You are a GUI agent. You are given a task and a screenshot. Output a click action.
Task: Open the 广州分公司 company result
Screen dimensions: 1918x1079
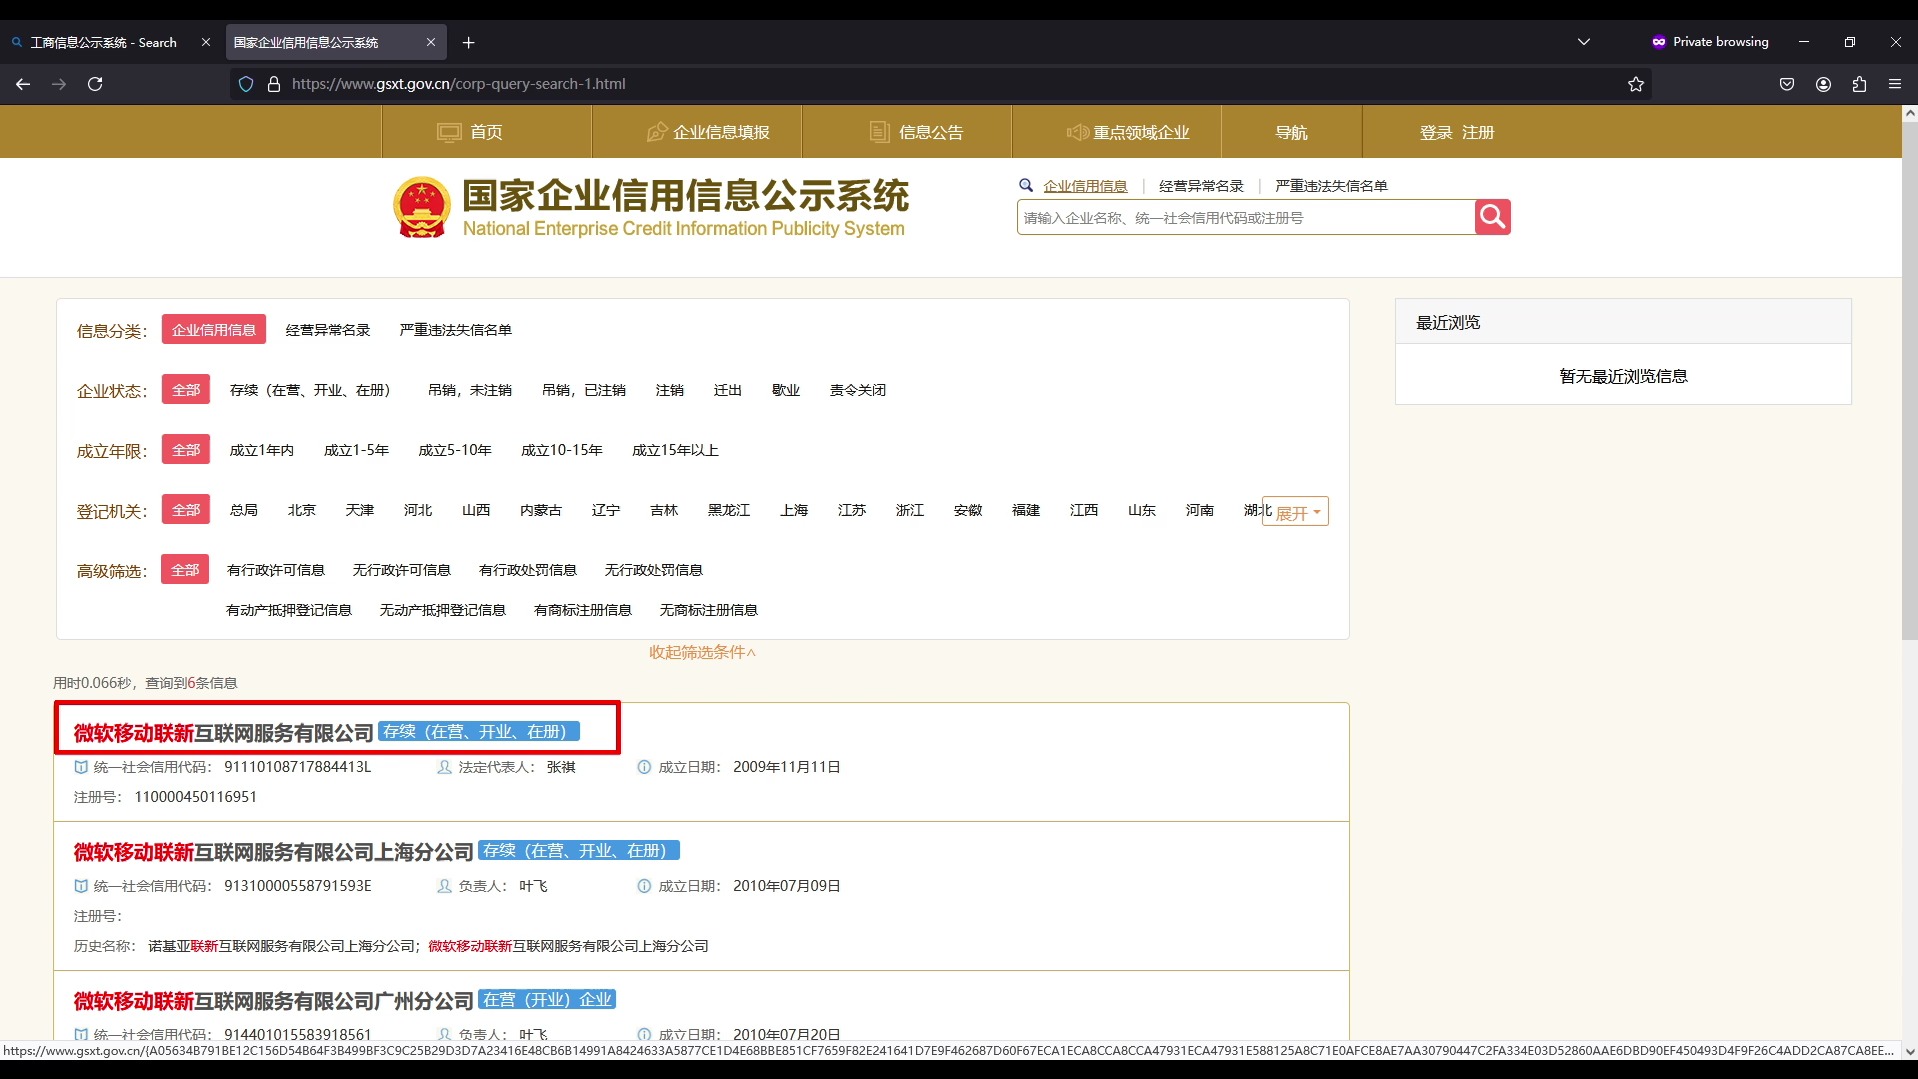pyautogui.click(x=274, y=1001)
